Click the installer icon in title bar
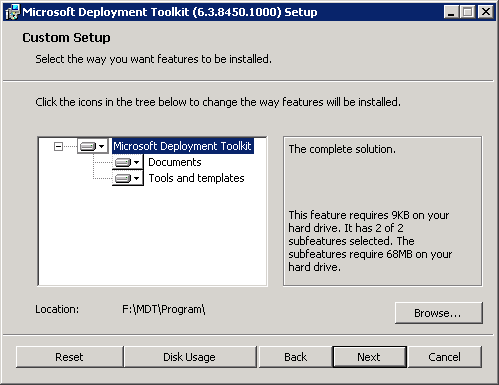The width and height of the screenshot is (499, 385). pyautogui.click(x=13, y=12)
